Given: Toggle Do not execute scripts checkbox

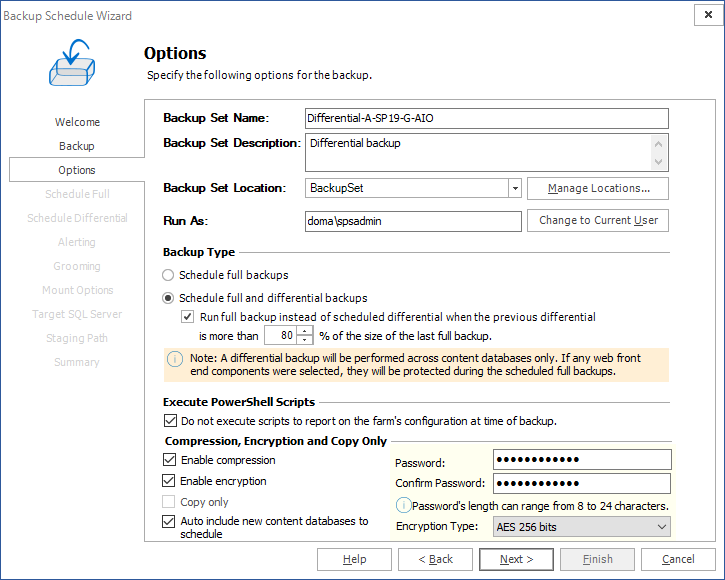Looking at the screenshot, I should click(170, 420).
